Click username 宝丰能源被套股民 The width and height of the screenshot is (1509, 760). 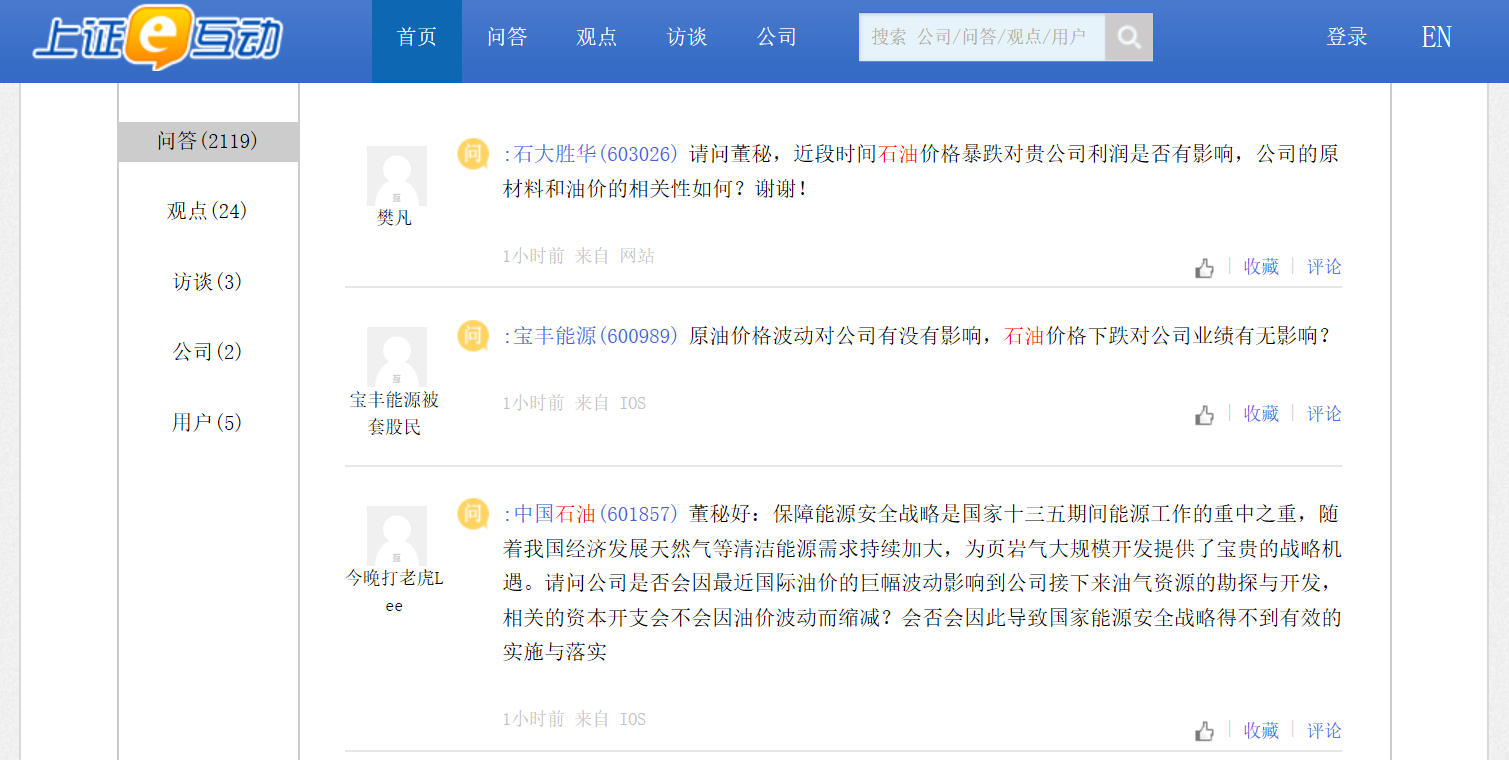point(394,413)
